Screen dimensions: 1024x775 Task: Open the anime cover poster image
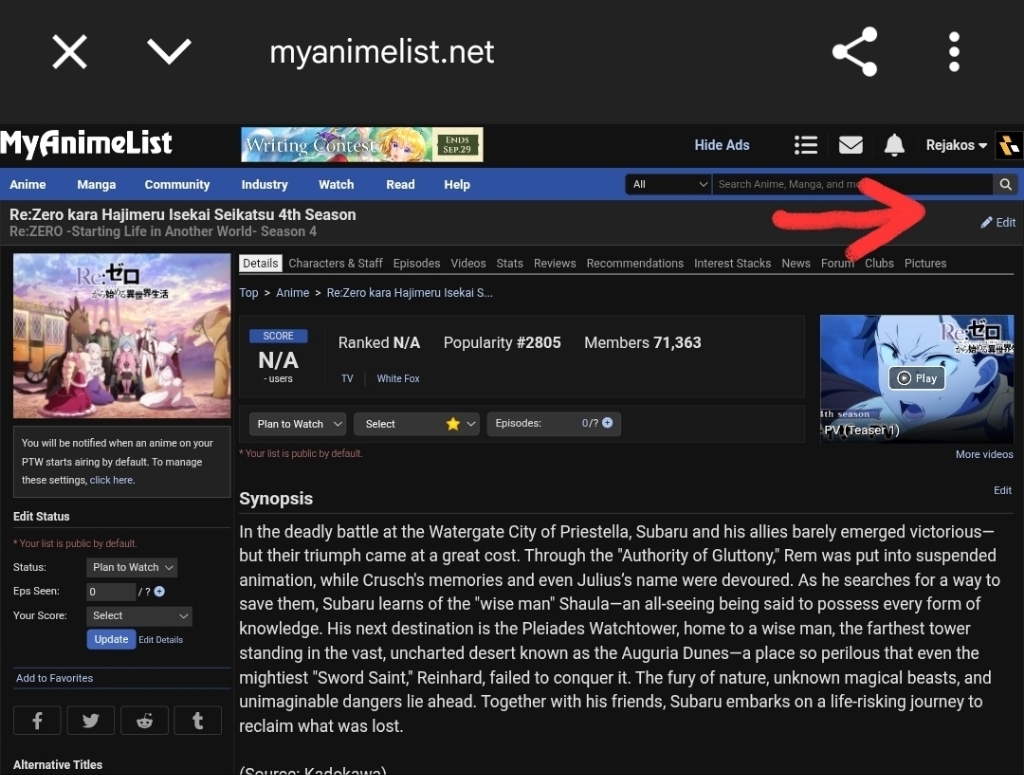(122, 336)
